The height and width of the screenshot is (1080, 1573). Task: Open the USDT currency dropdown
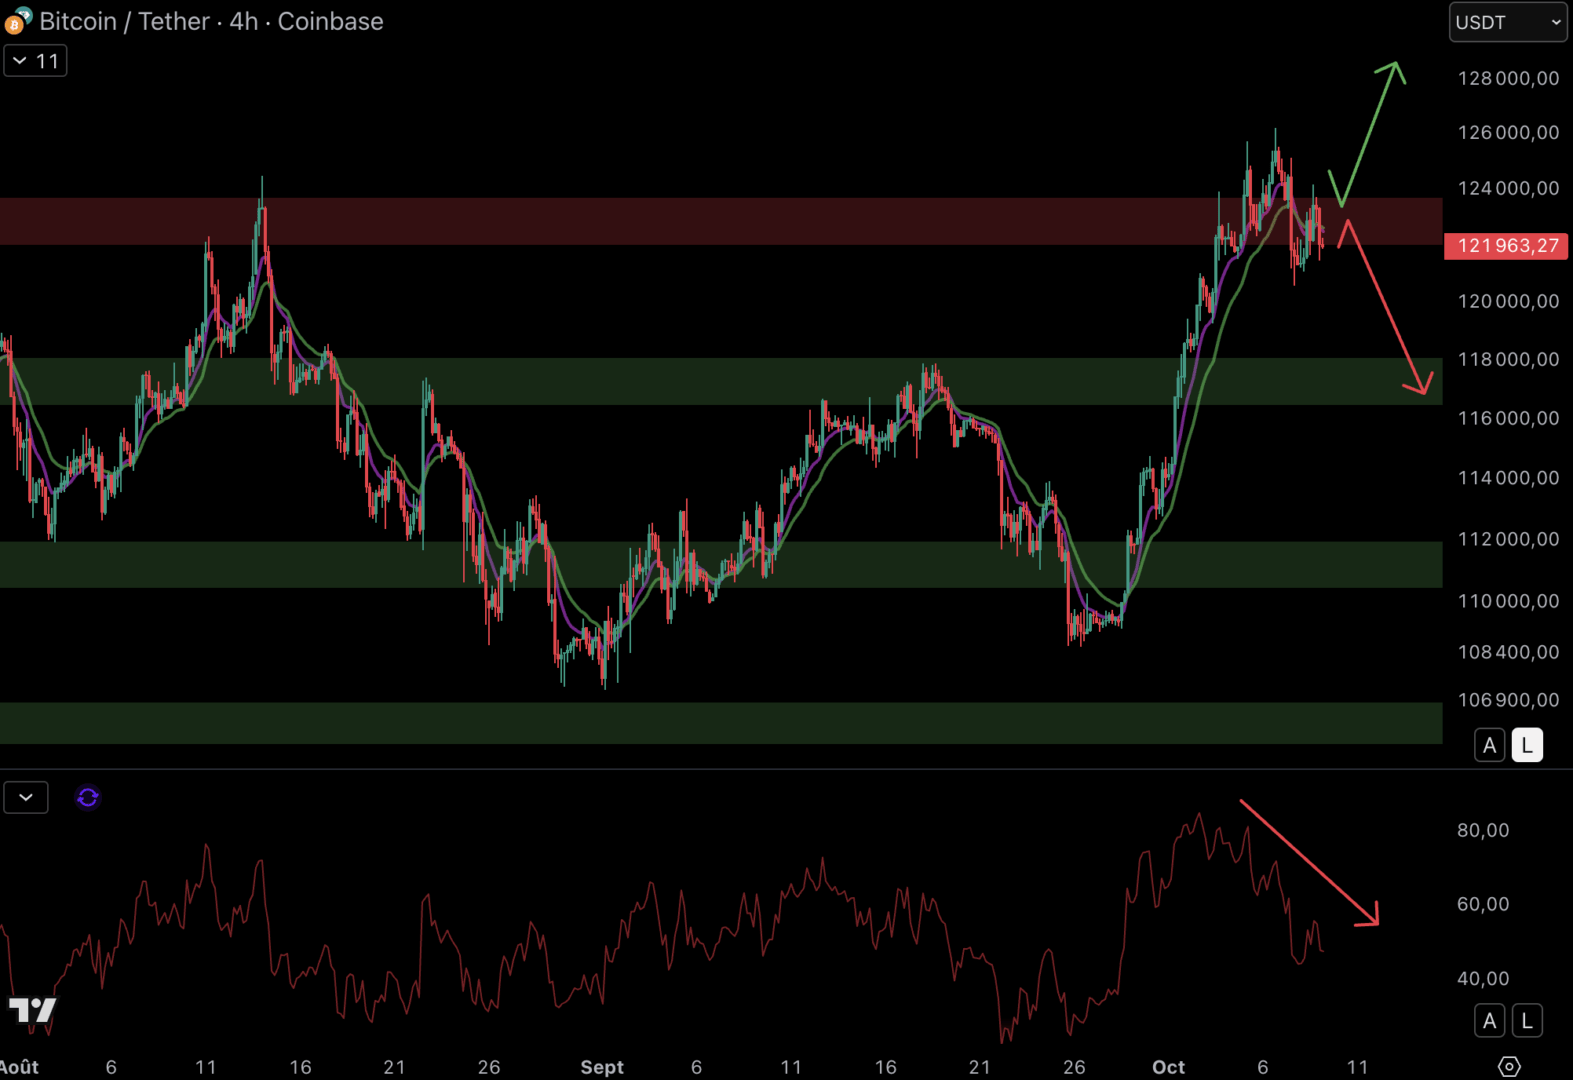[x=1507, y=22]
